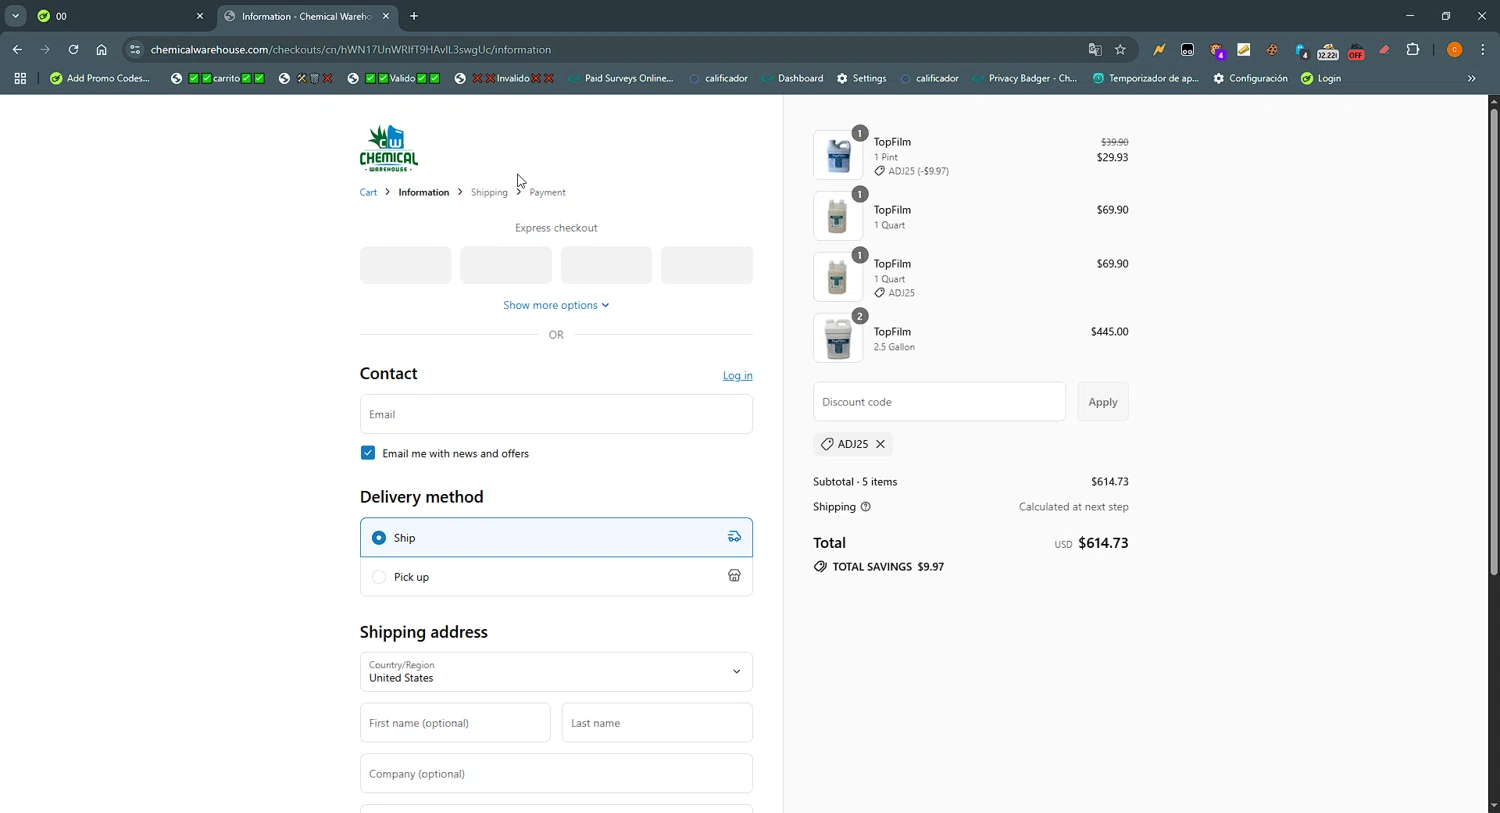Click the lightning bolt extension icon

(1159, 49)
